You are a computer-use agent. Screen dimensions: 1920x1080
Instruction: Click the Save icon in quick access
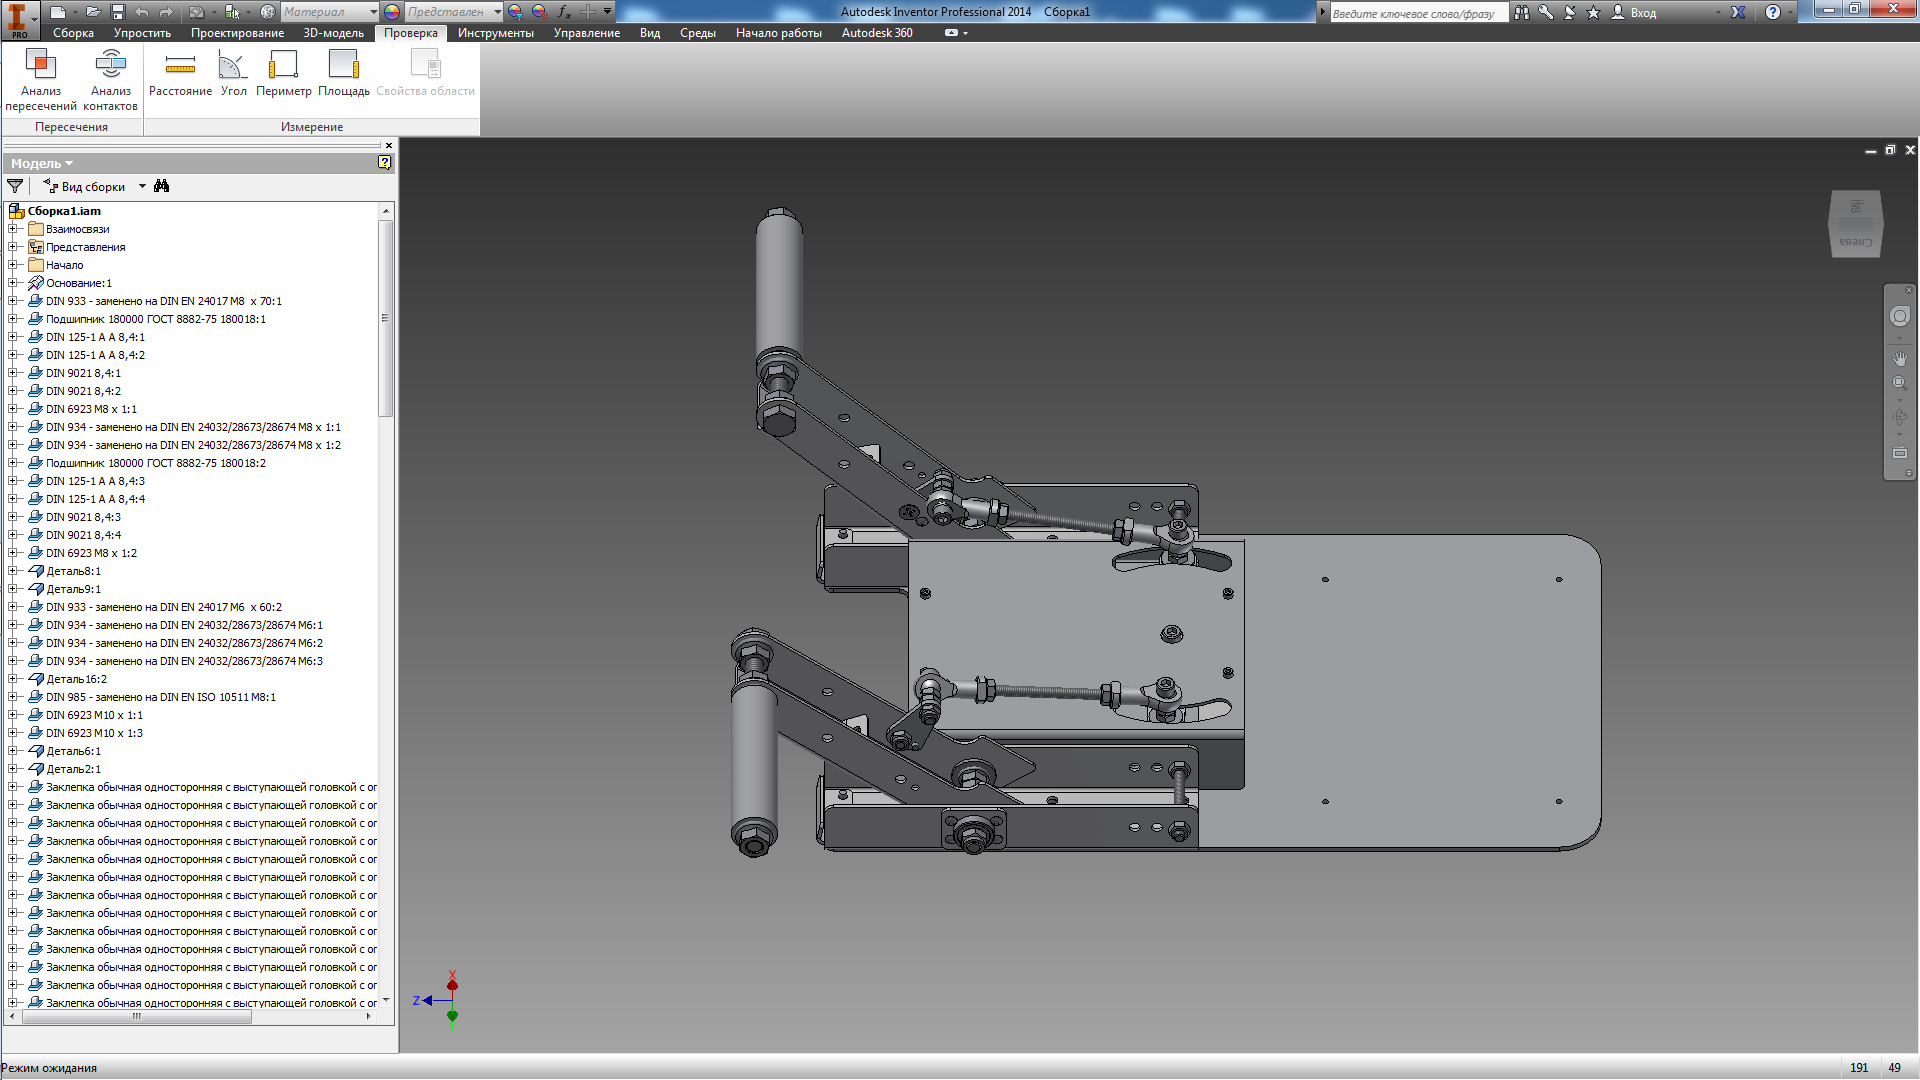pos(117,12)
